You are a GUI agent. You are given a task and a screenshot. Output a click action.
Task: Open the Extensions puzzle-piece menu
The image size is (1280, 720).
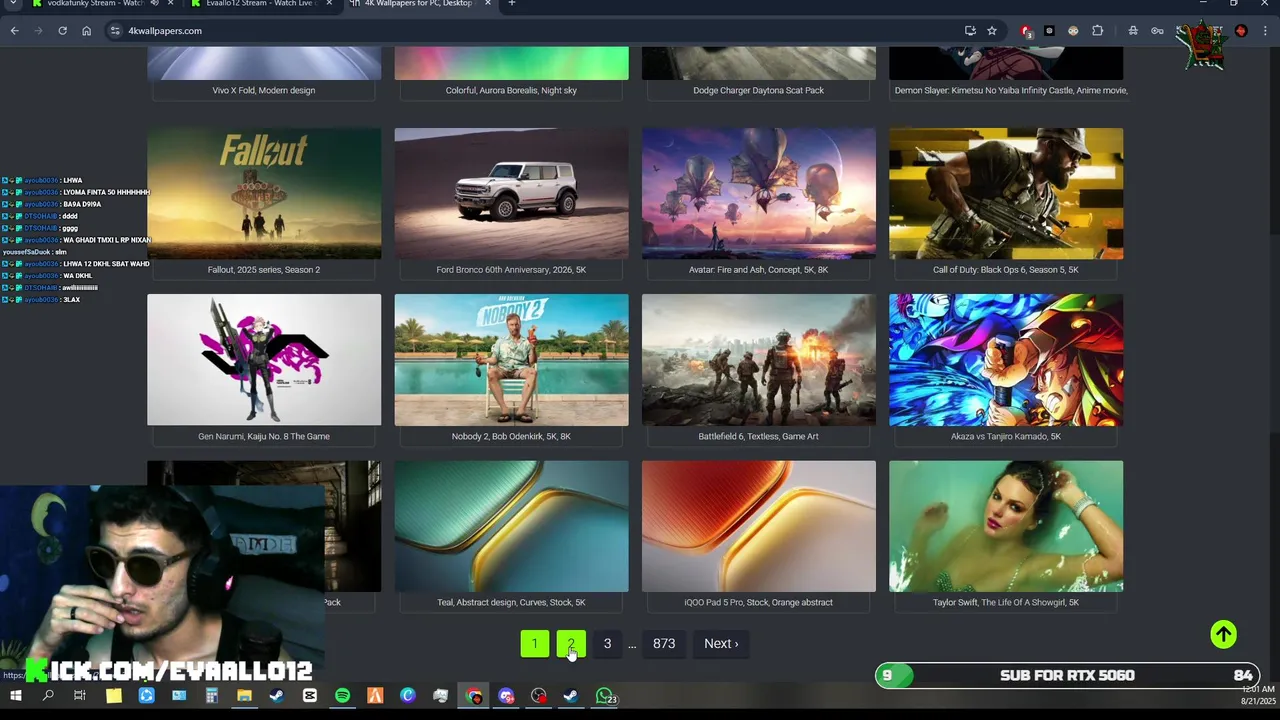point(1097,31)
